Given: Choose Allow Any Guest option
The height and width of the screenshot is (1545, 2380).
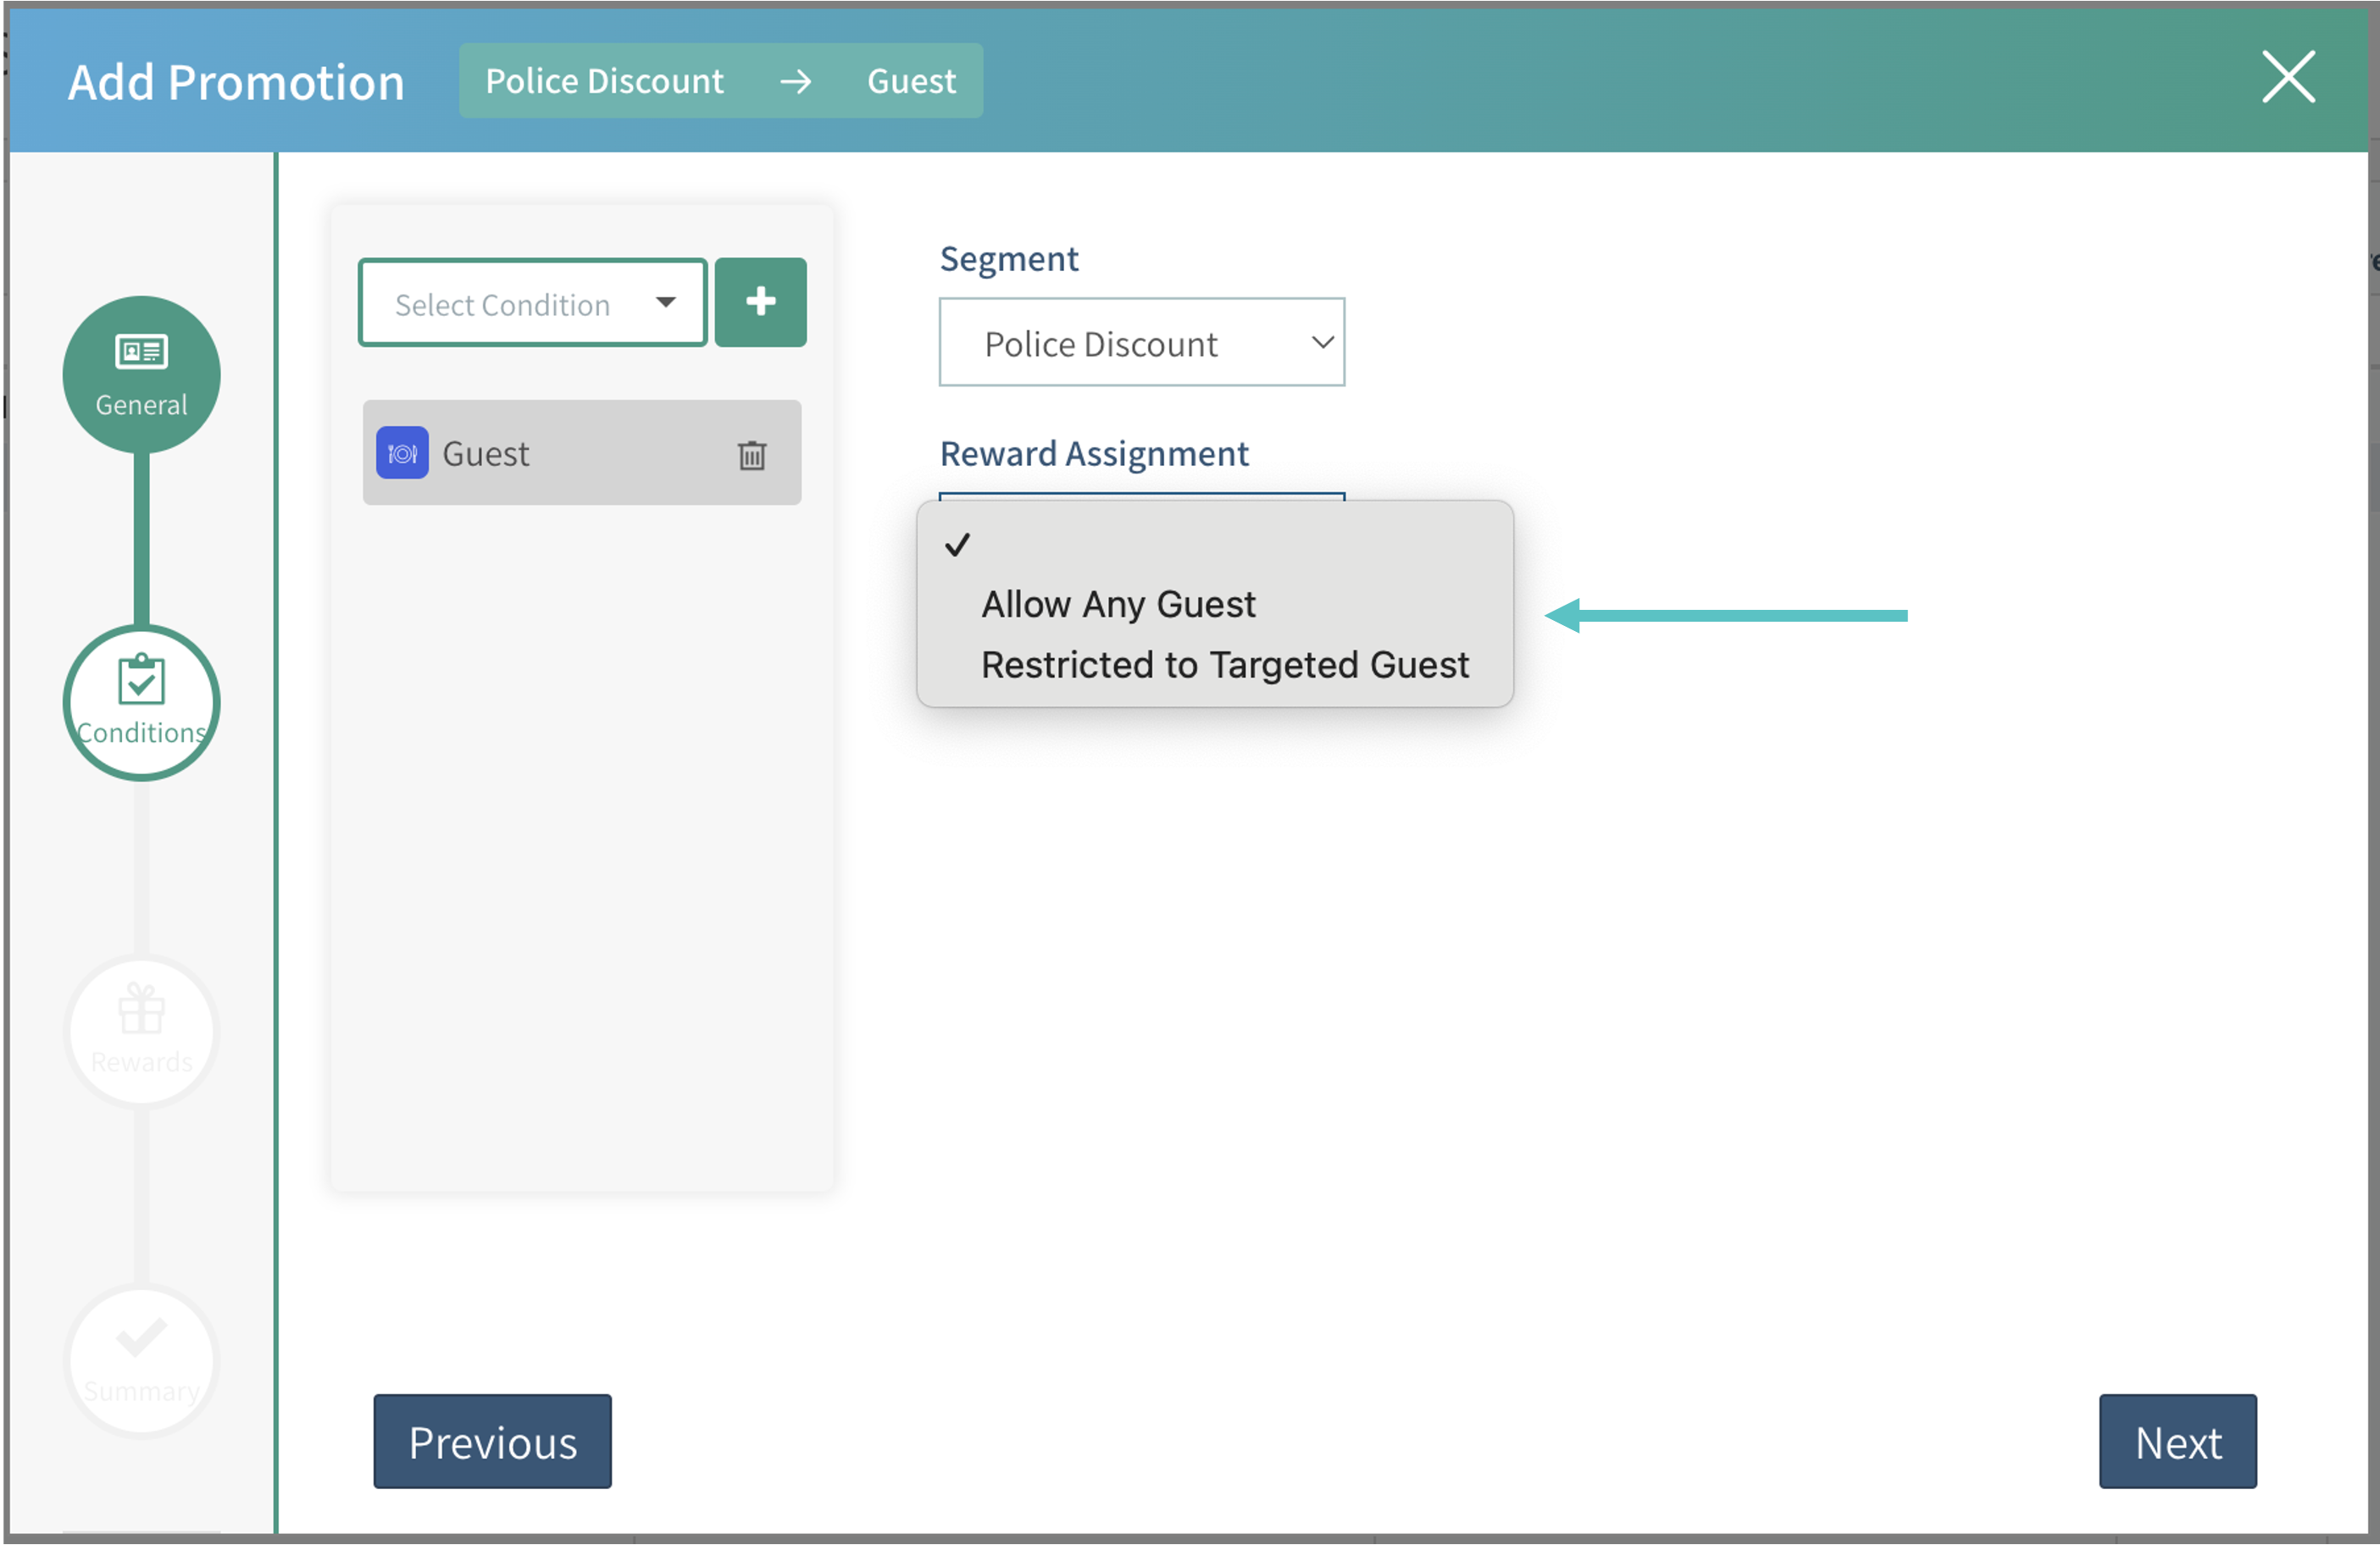Looking at the screenshot, I should click(1118, 604).
